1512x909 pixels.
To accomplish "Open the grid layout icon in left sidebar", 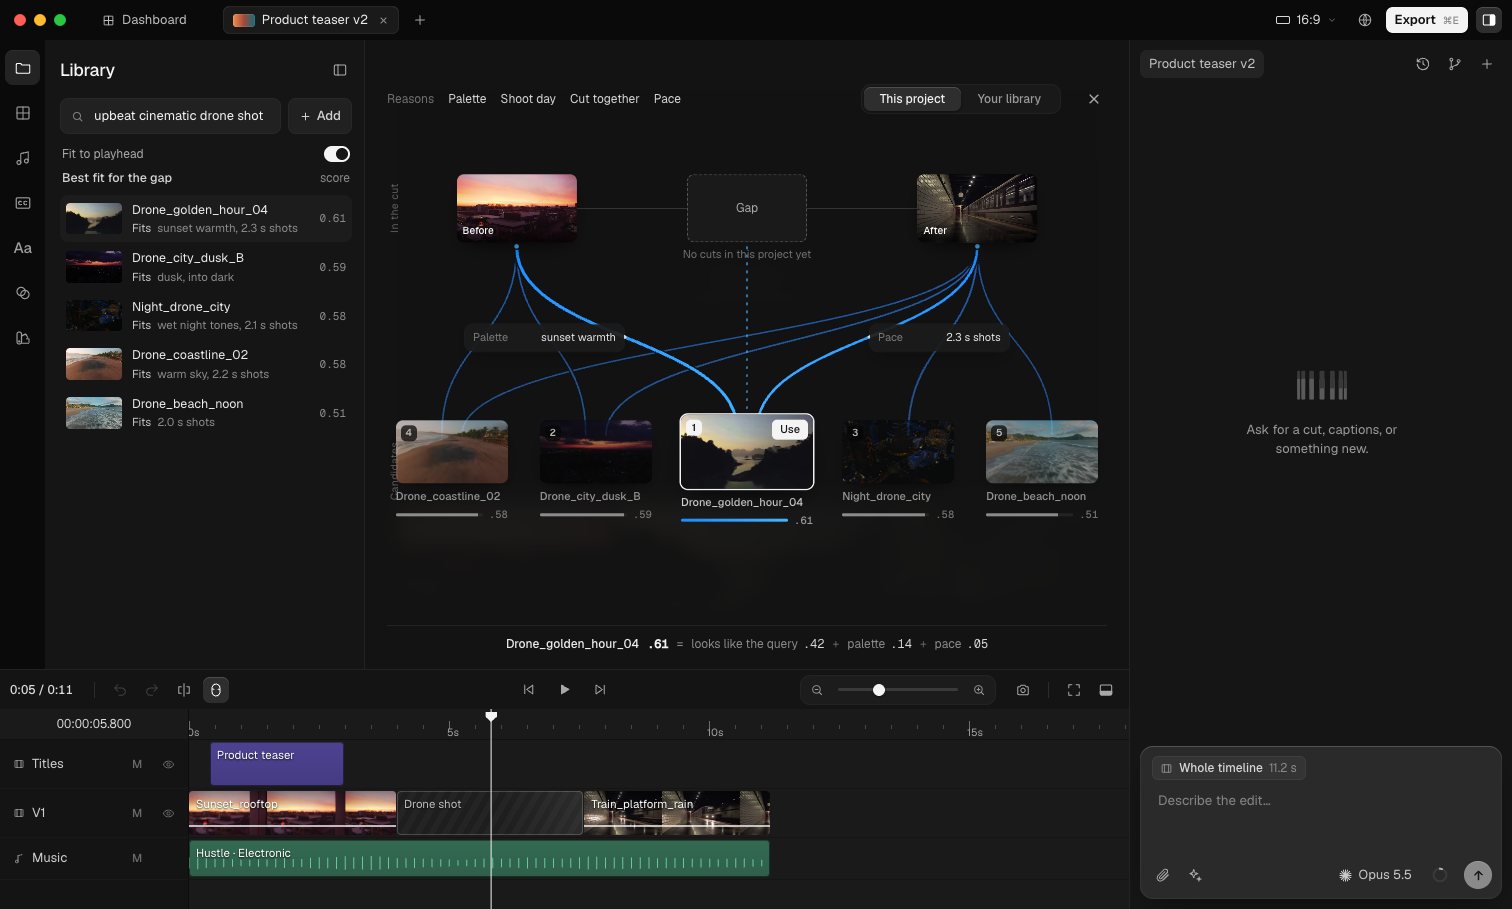I will coord(23,113).
